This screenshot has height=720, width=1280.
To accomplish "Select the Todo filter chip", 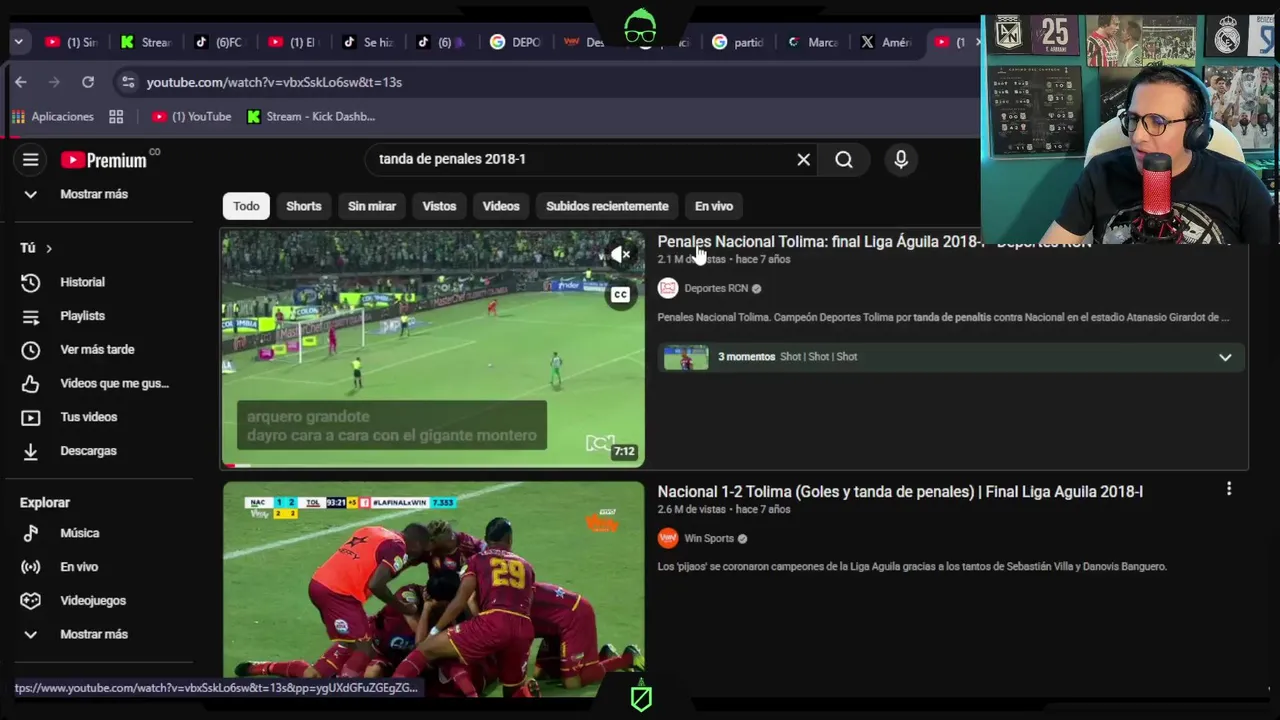I will (x=246, y=206).
